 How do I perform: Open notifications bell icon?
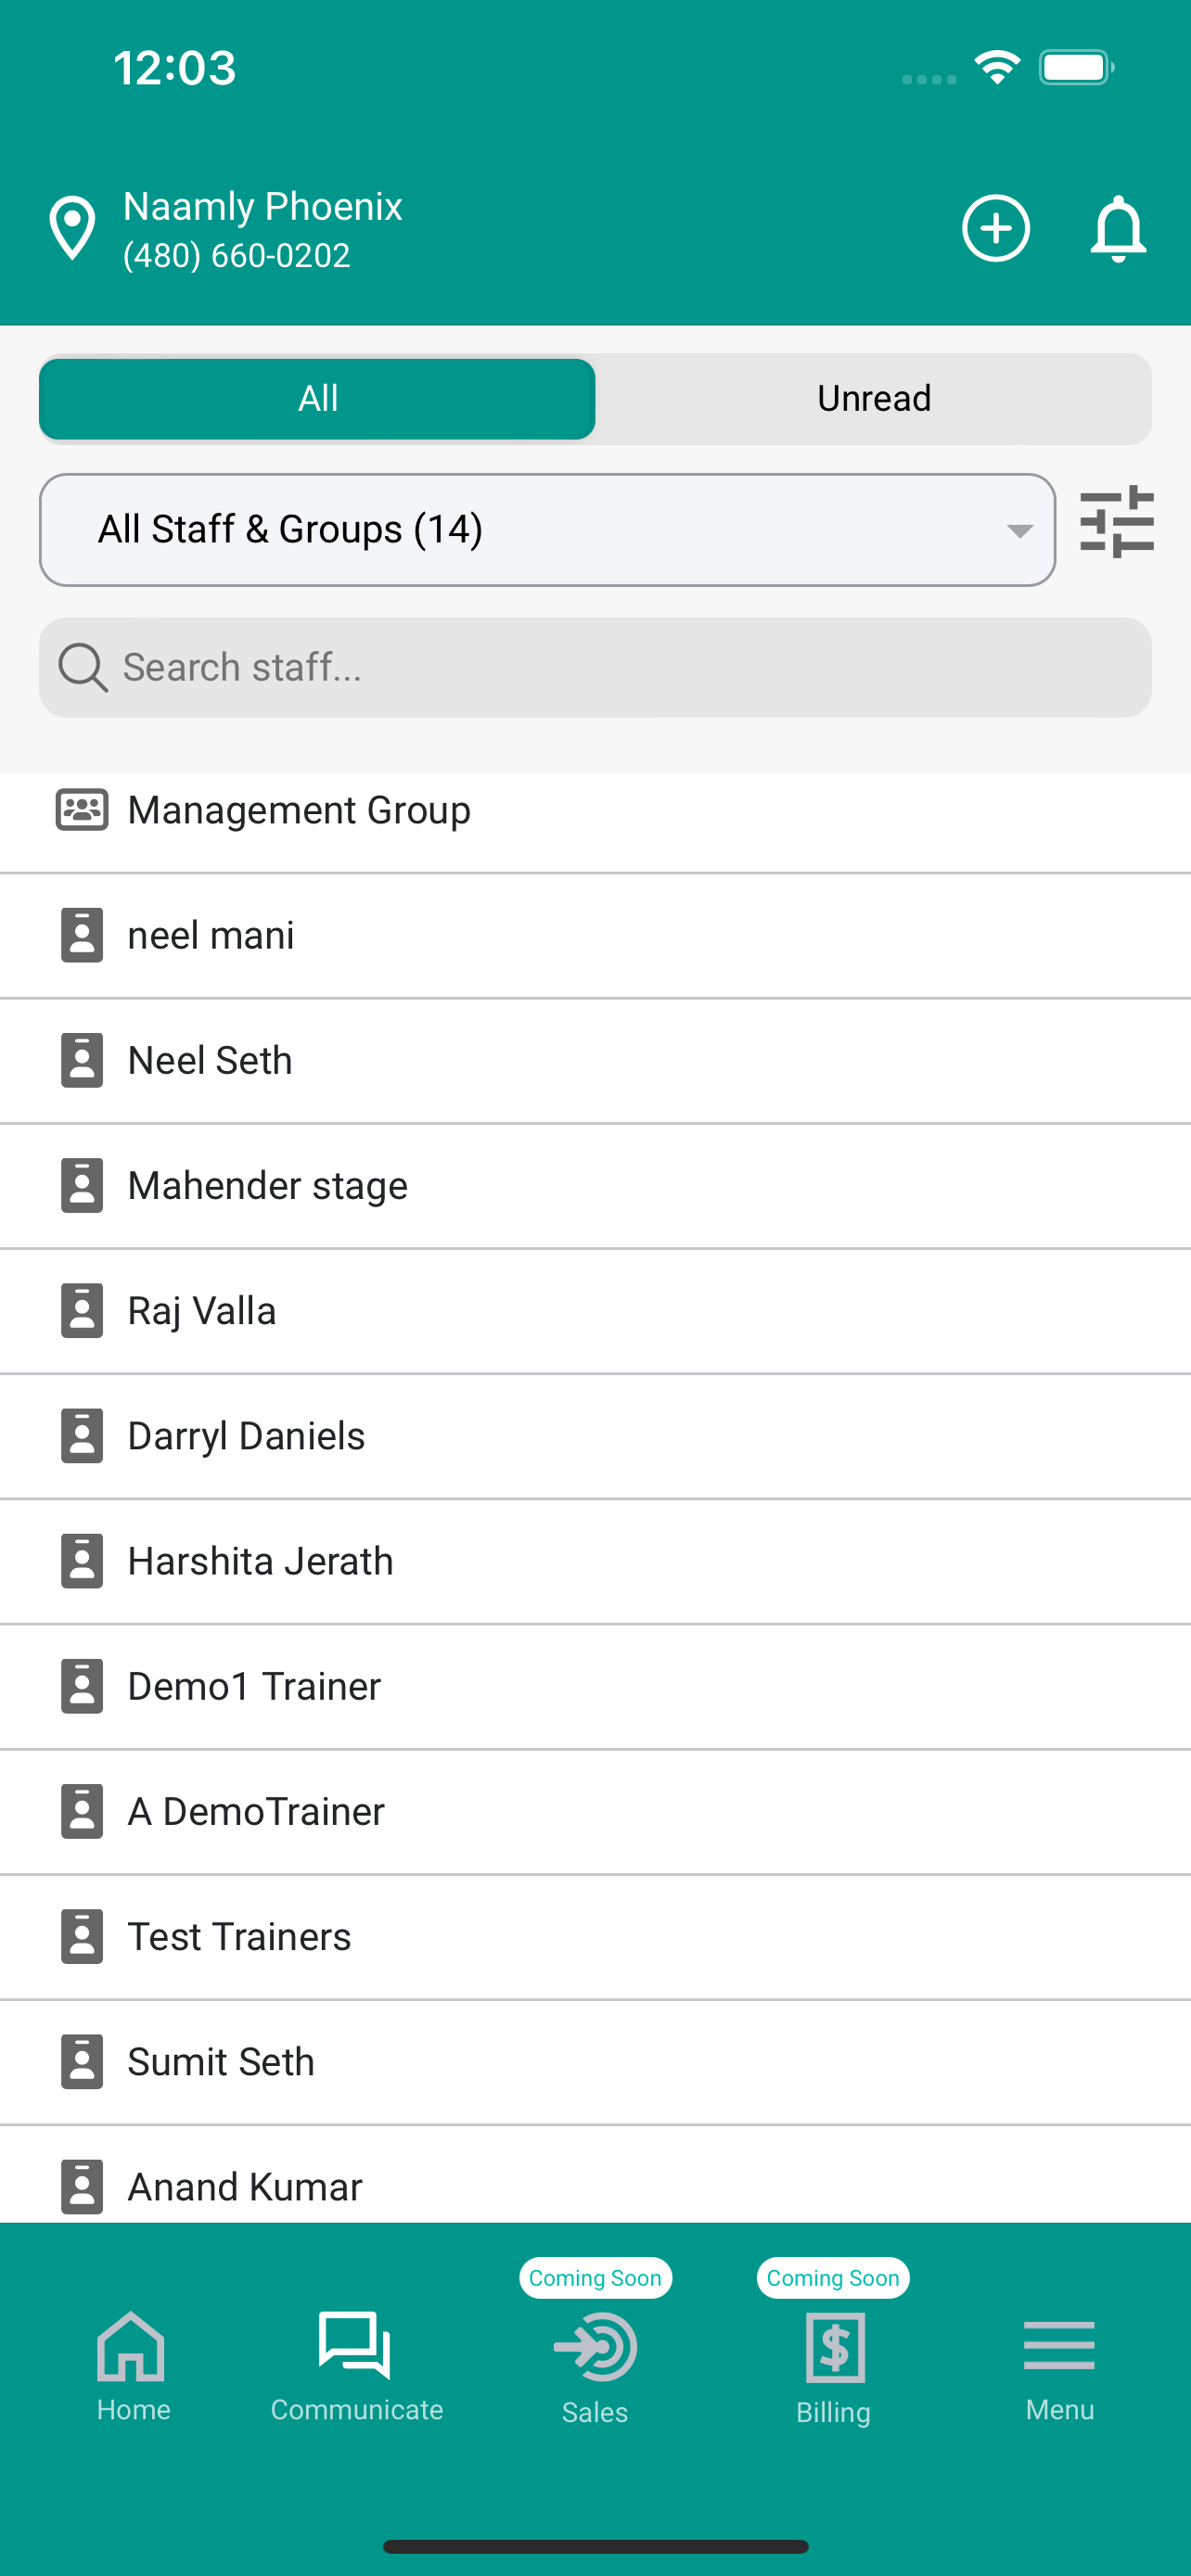point(1117,228)
